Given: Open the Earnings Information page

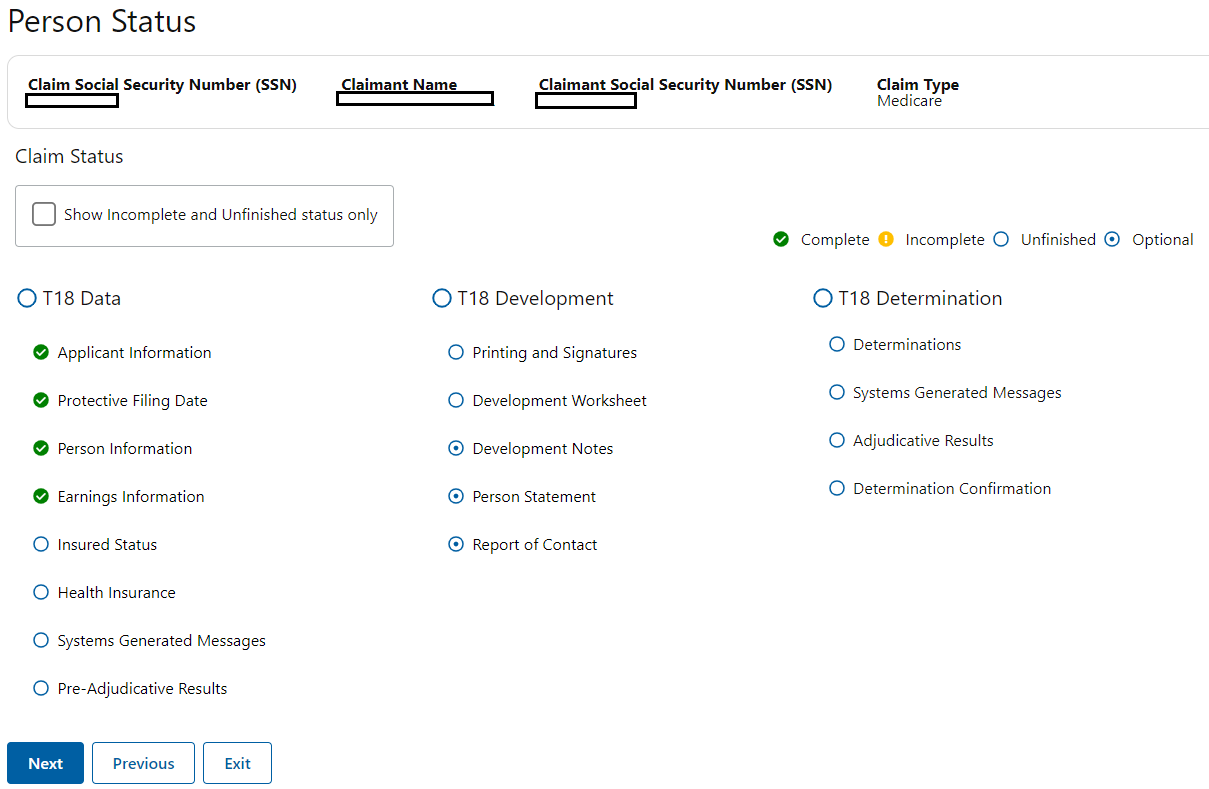Looking at the screenshot, I should 131,496.
